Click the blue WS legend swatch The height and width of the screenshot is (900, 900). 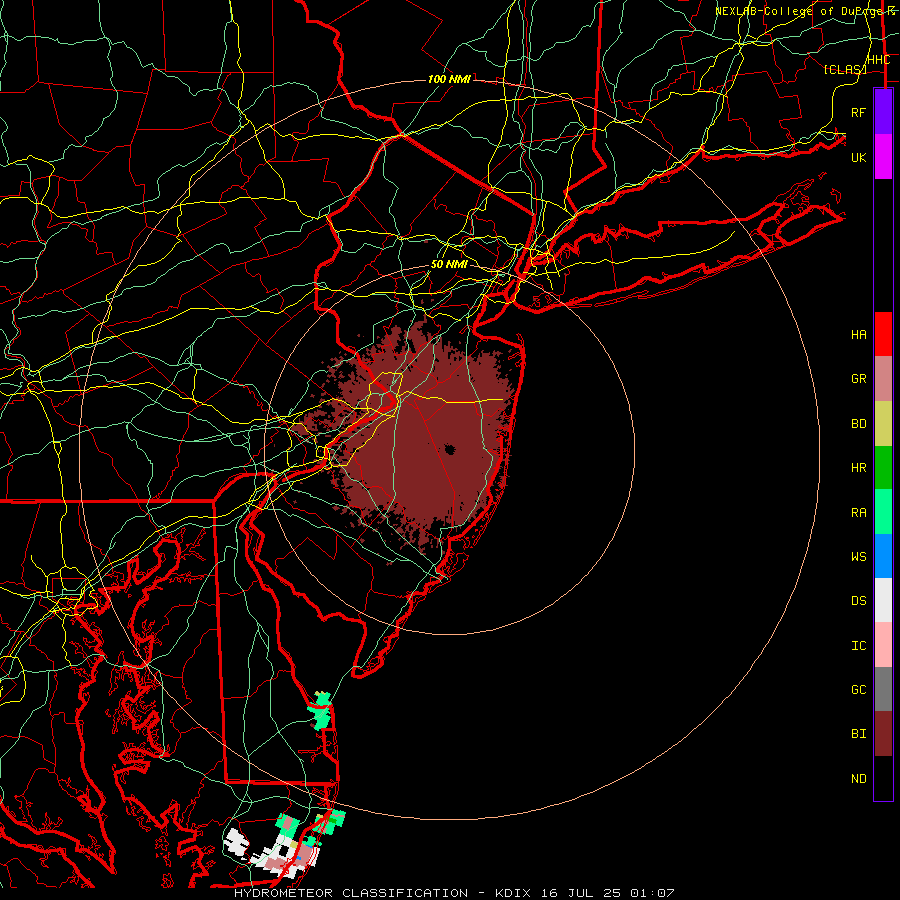[x=883, y=556]
